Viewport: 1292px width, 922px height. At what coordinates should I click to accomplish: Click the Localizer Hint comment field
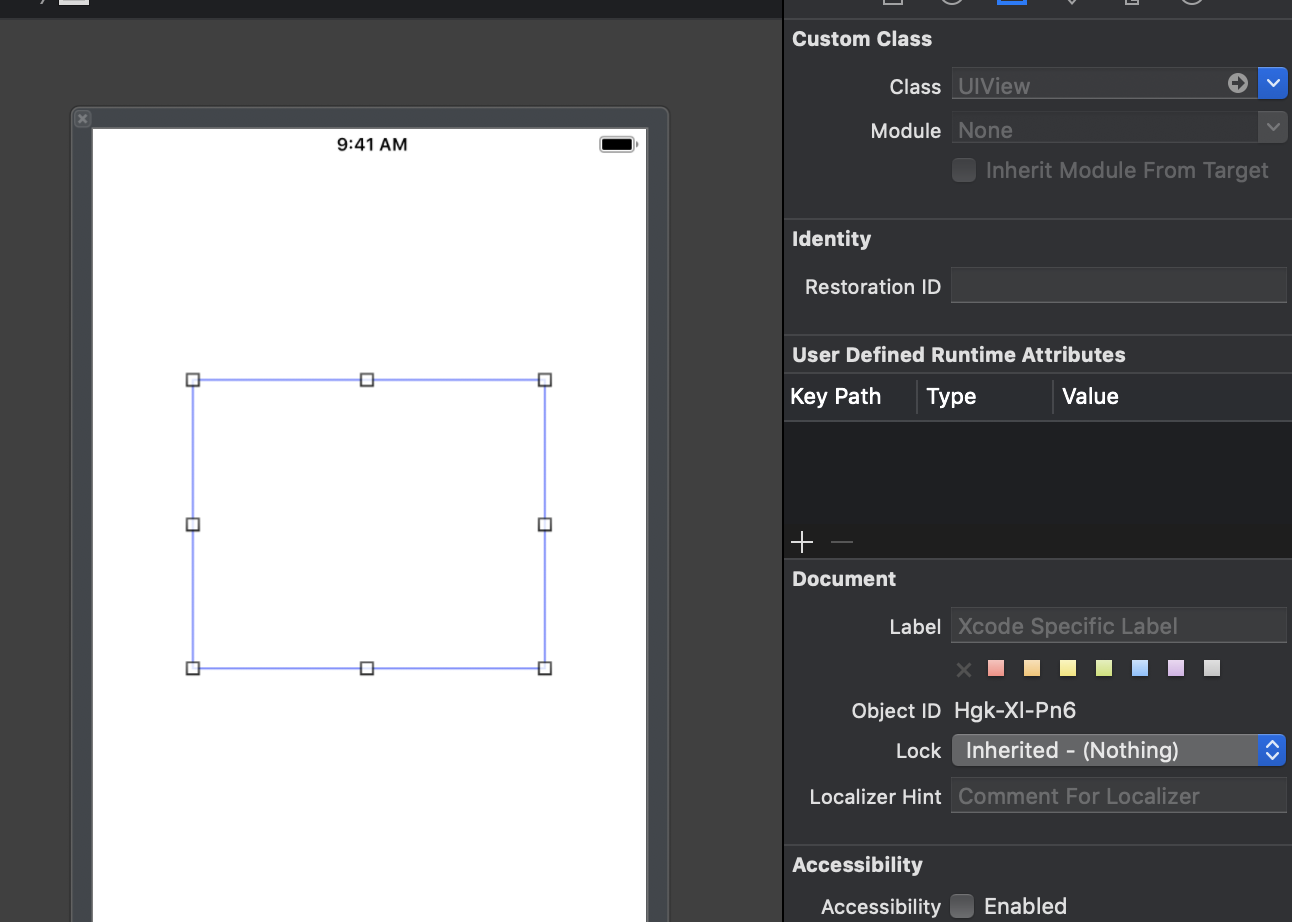point(1118,796)
